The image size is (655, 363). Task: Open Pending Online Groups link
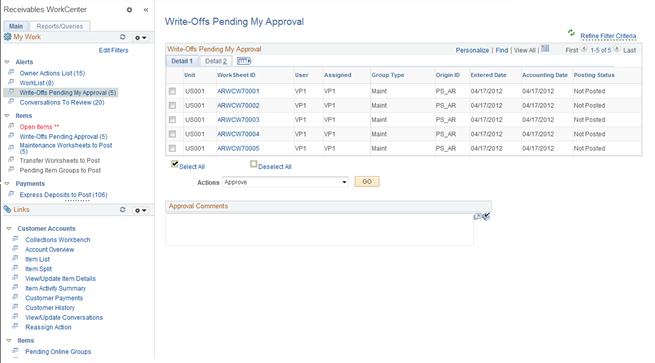tap(58, 352)
